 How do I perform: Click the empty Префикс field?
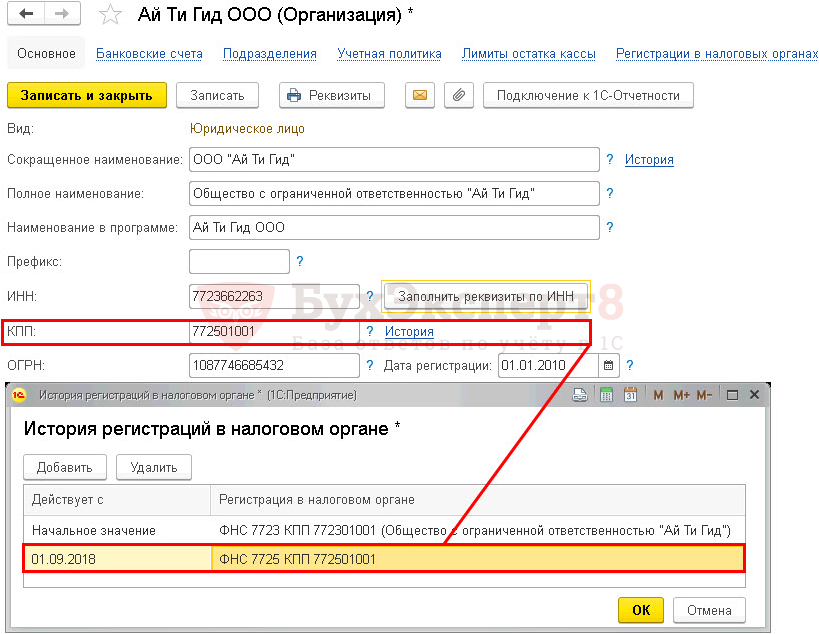[239, 261]
